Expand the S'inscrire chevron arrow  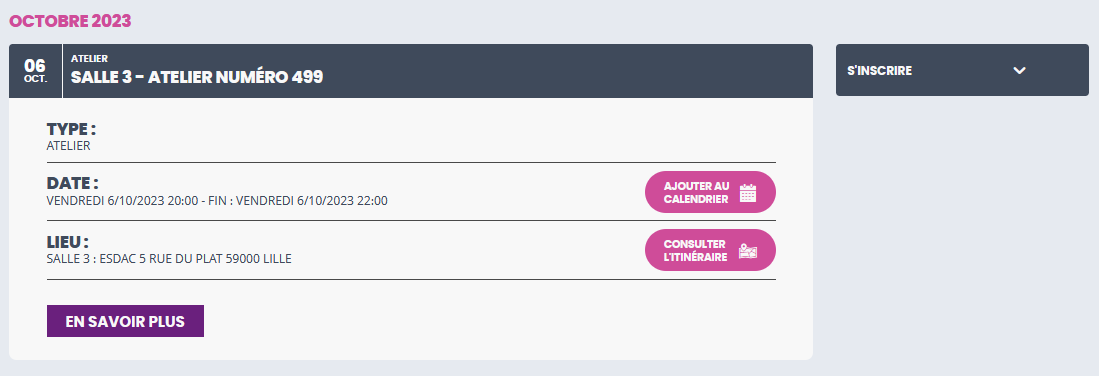[x=1020, y=70]
